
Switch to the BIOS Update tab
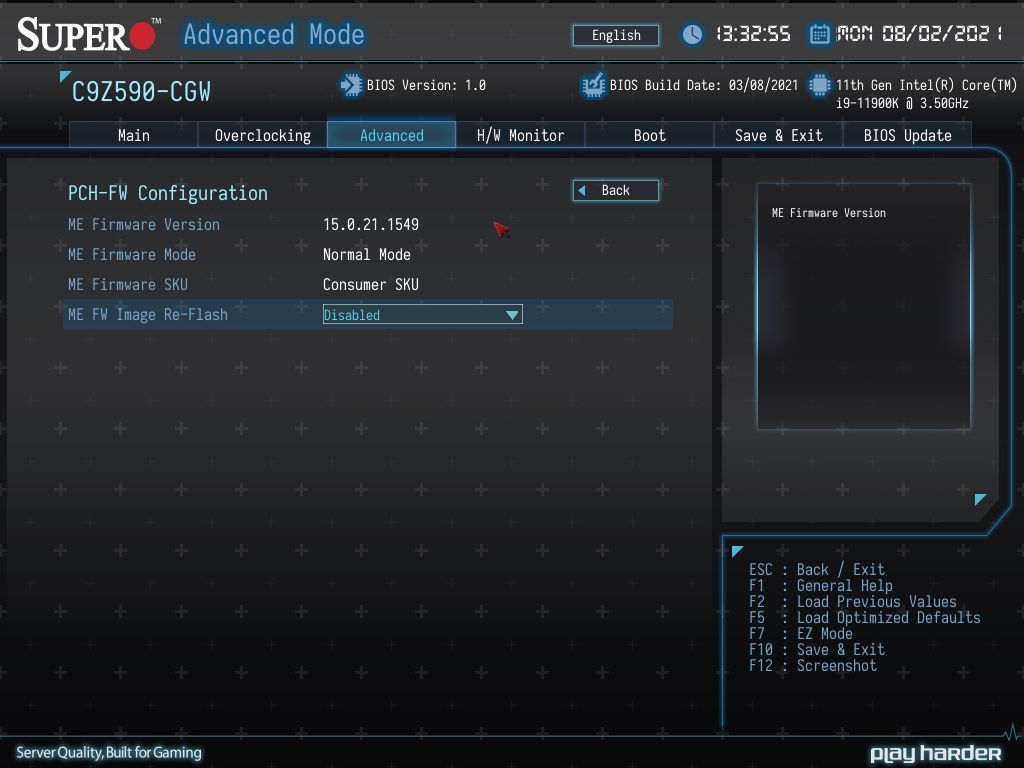tap(907, 136)
